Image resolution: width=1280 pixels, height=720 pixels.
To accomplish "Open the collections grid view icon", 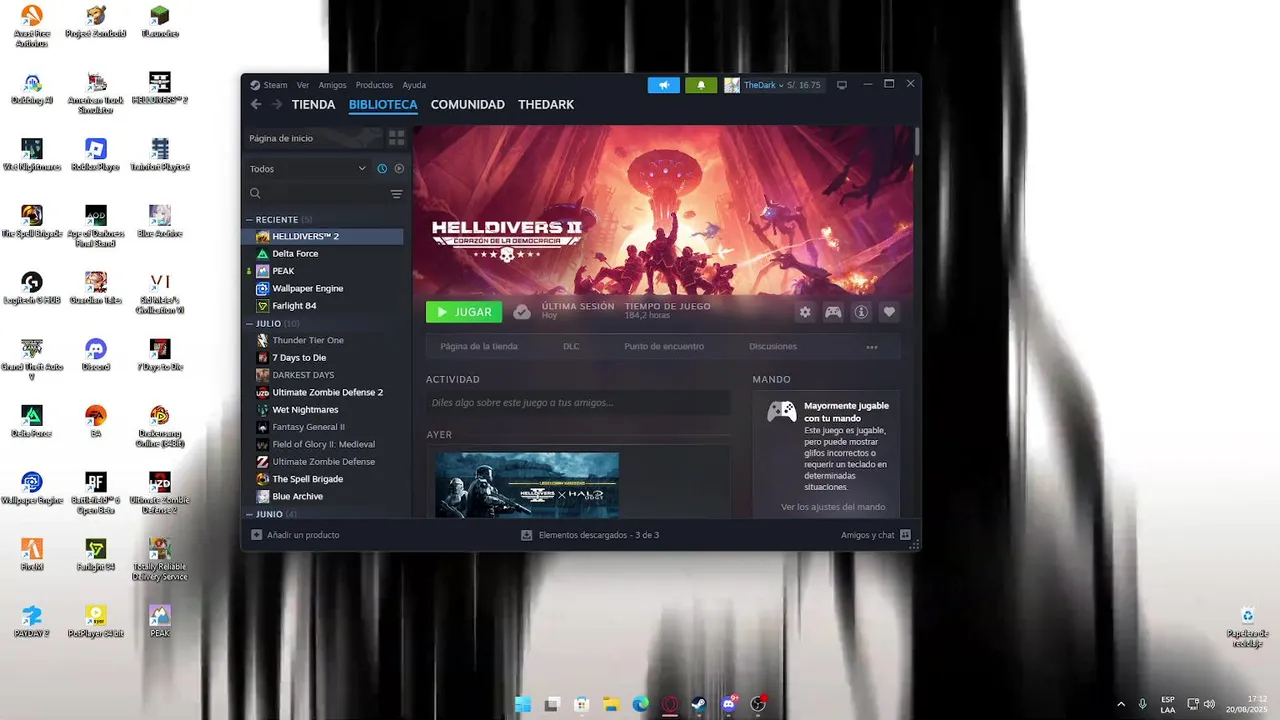I will point(396,138).
